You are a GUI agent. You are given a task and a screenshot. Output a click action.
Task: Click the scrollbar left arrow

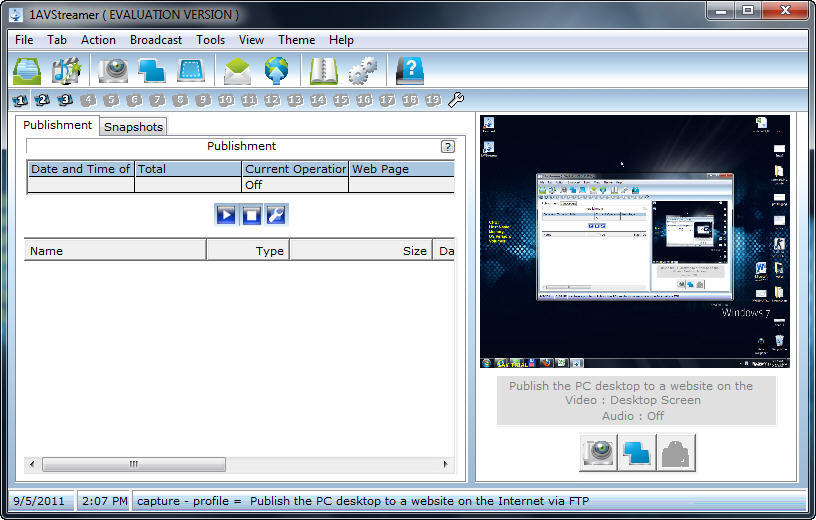coord(32,464)
